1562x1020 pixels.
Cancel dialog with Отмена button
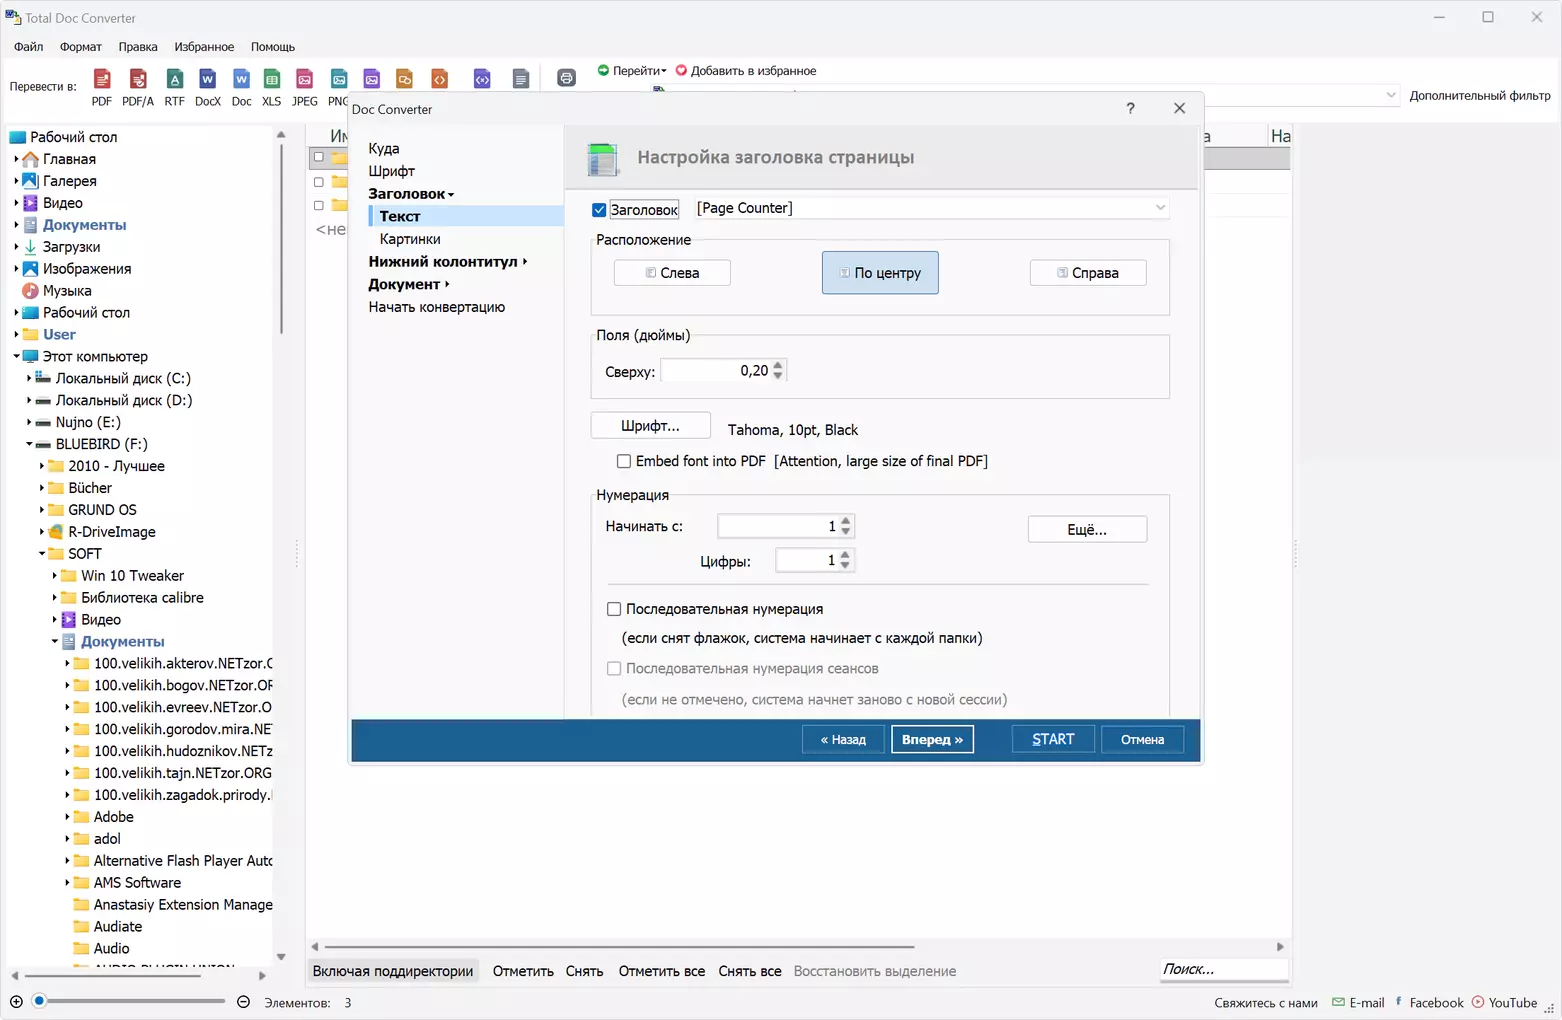1142,739
